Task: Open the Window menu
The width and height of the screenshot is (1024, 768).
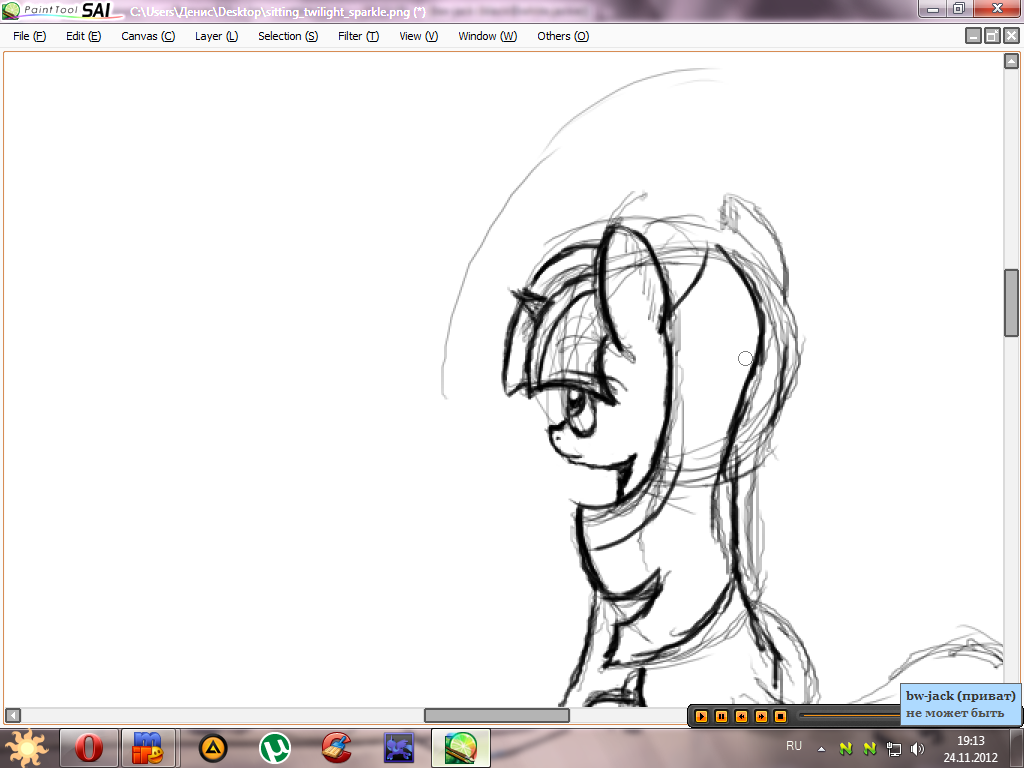Action: (x=487, y=36)
